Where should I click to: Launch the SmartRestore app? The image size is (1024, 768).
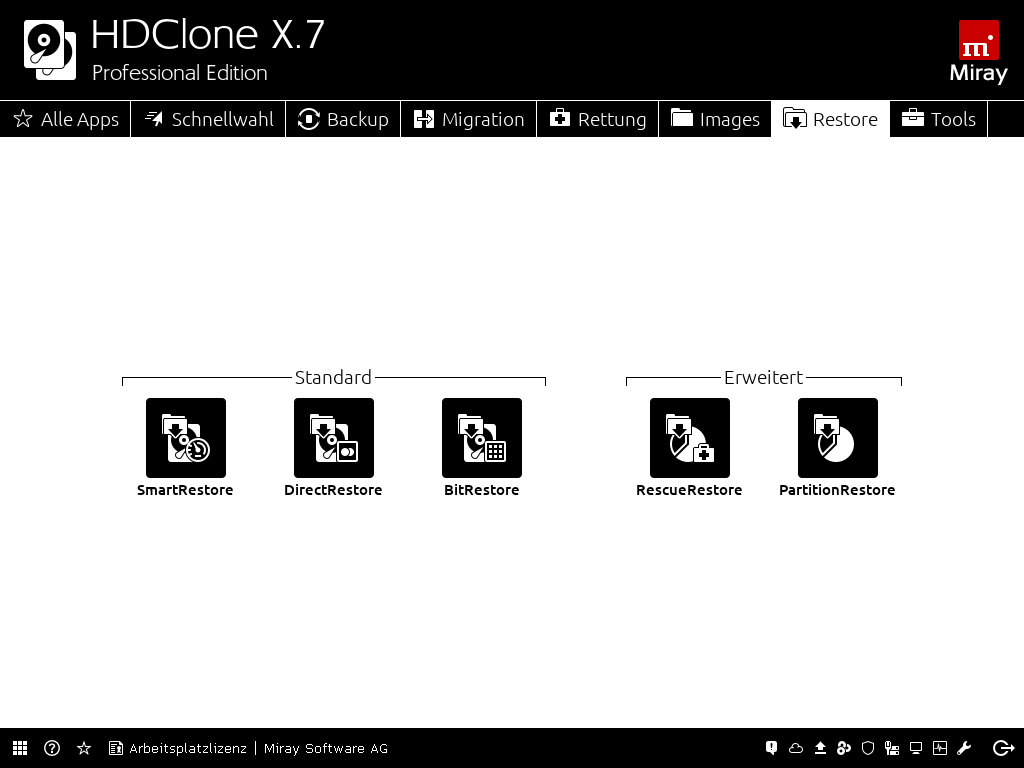coord(185,438)
